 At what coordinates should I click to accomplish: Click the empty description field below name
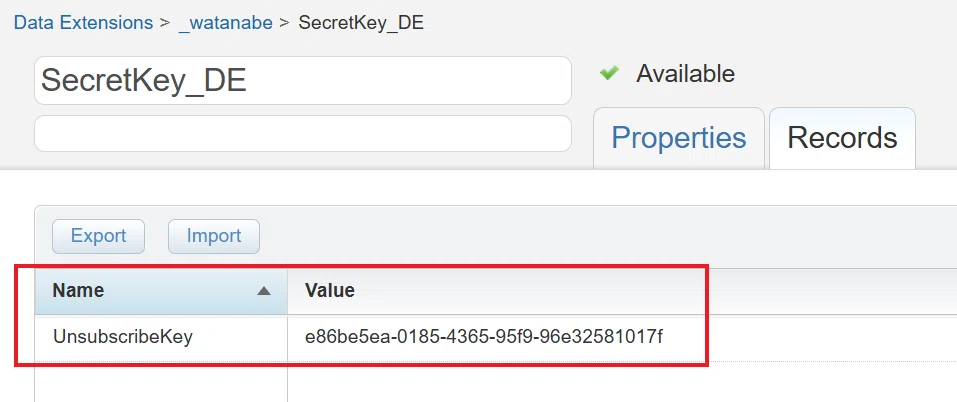303,133
